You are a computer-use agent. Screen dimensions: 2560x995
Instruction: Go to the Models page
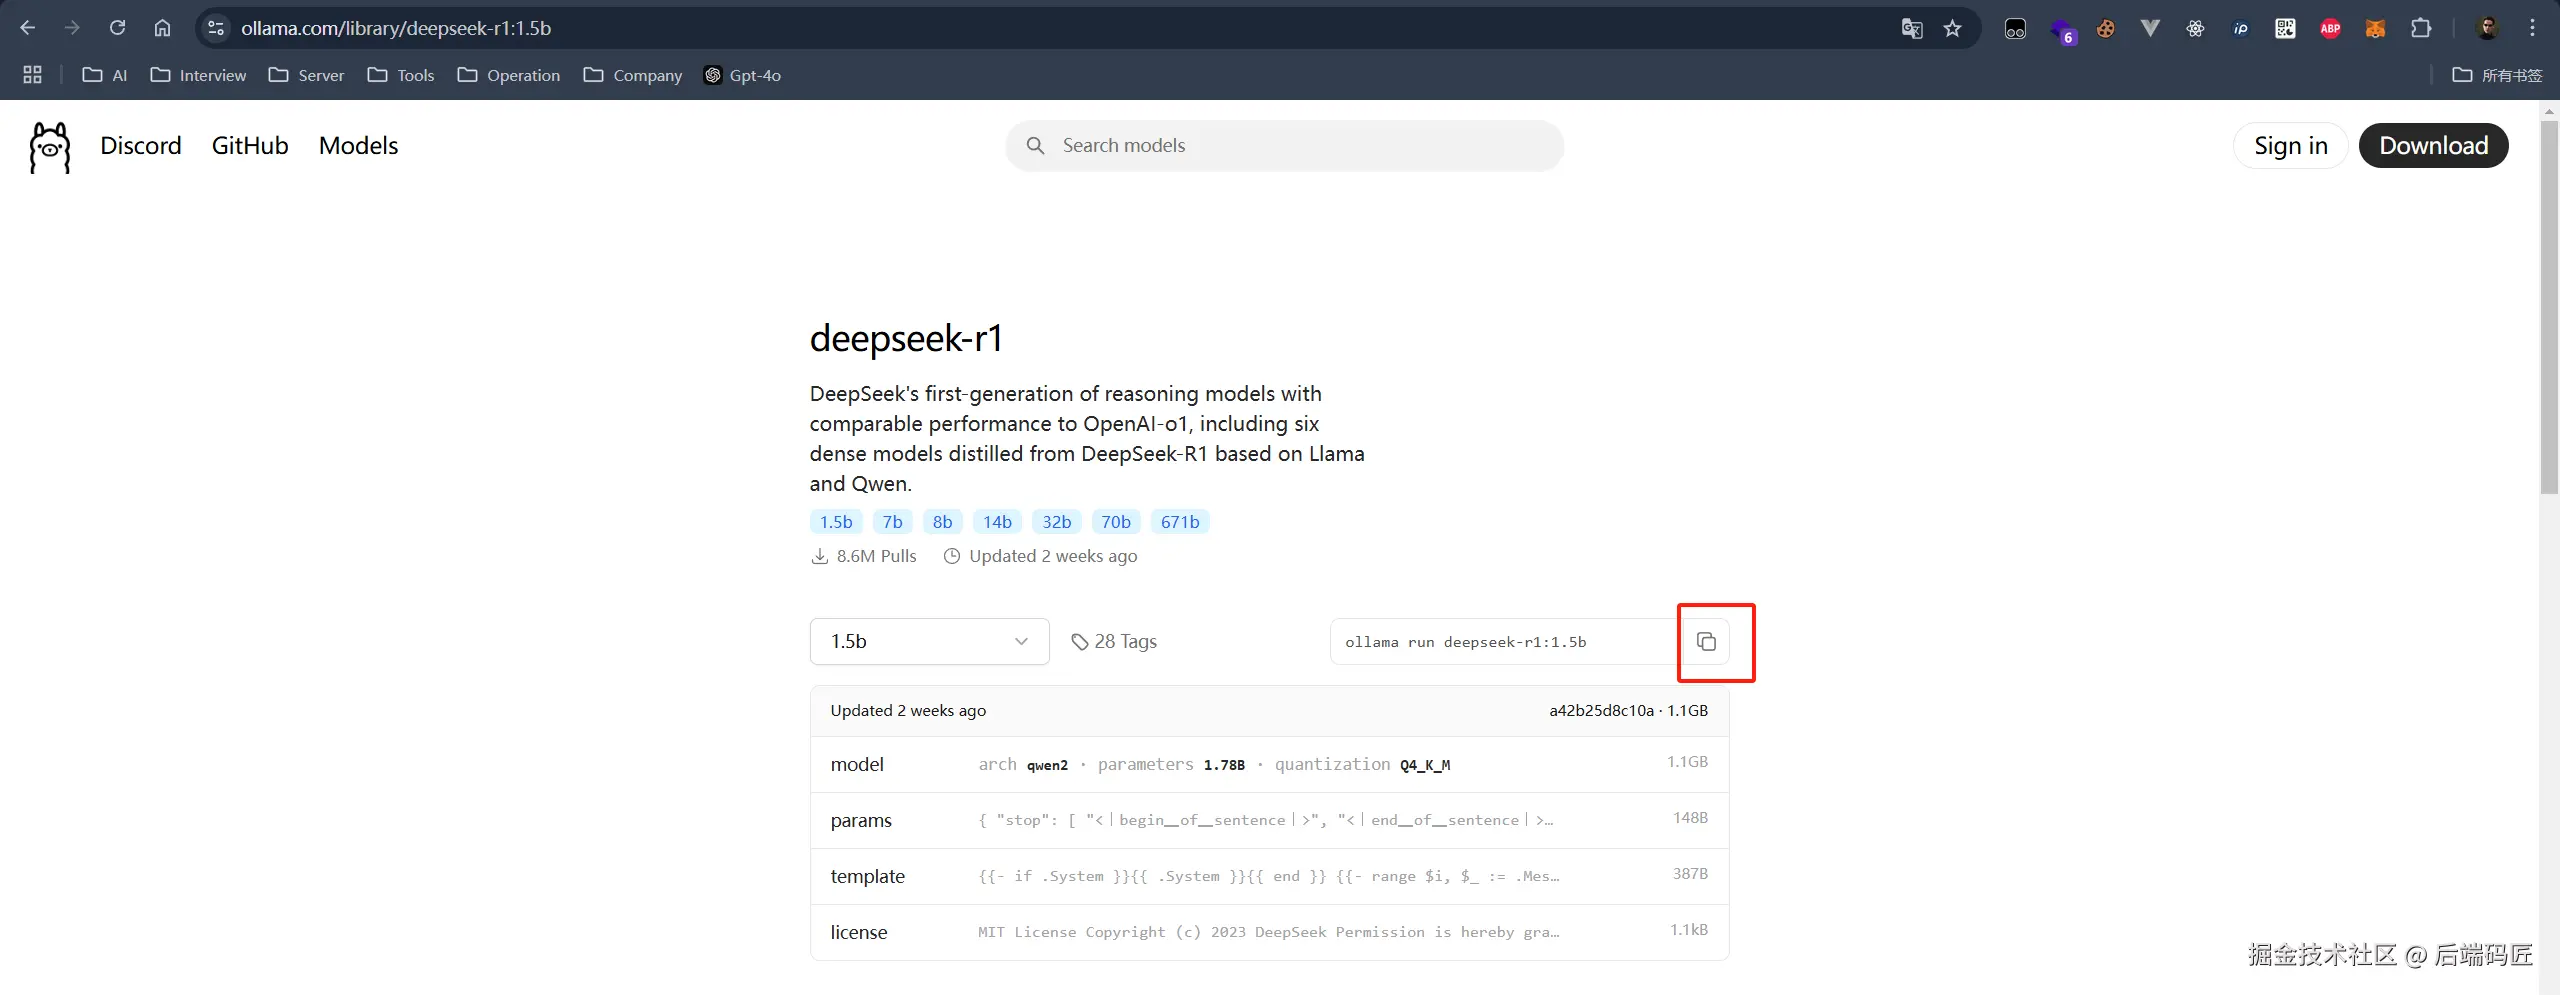(358, 146)
